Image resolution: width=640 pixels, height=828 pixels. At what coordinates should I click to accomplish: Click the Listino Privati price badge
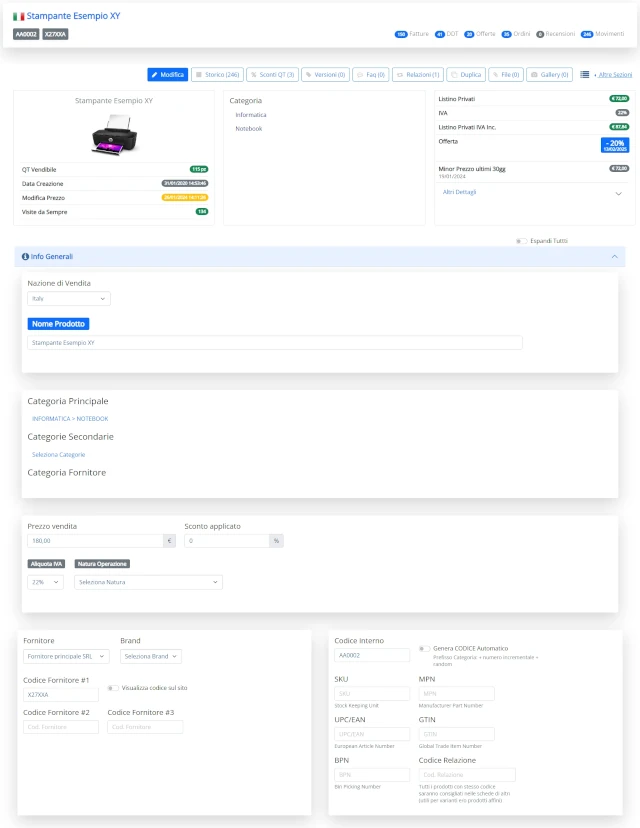(619, 99)
